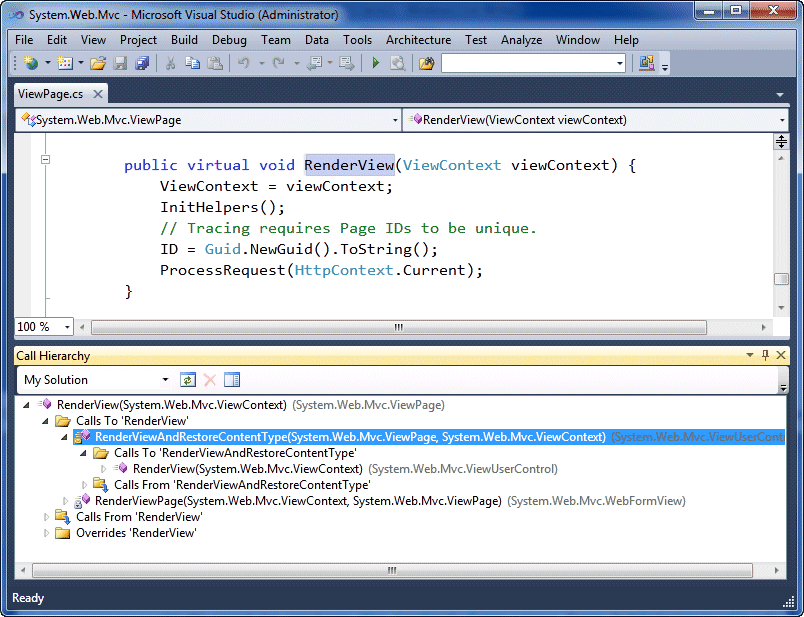Open the toolbar options overflow arrow
The height and width of the screenshot is (617, 804).
[665, 67]
